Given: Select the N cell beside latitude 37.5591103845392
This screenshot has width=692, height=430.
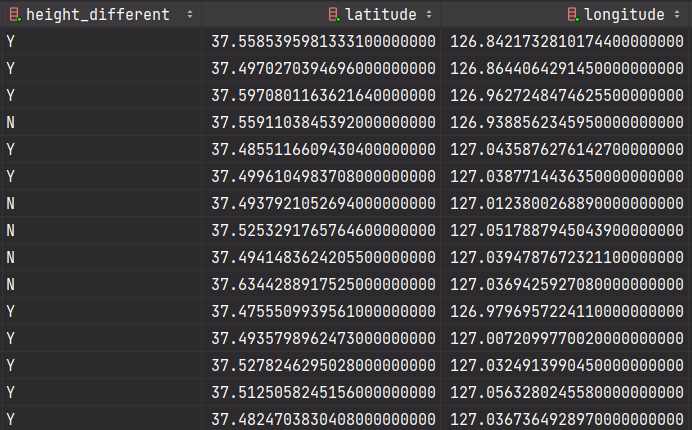Looking at the screenshot, I should click(102, 122).
